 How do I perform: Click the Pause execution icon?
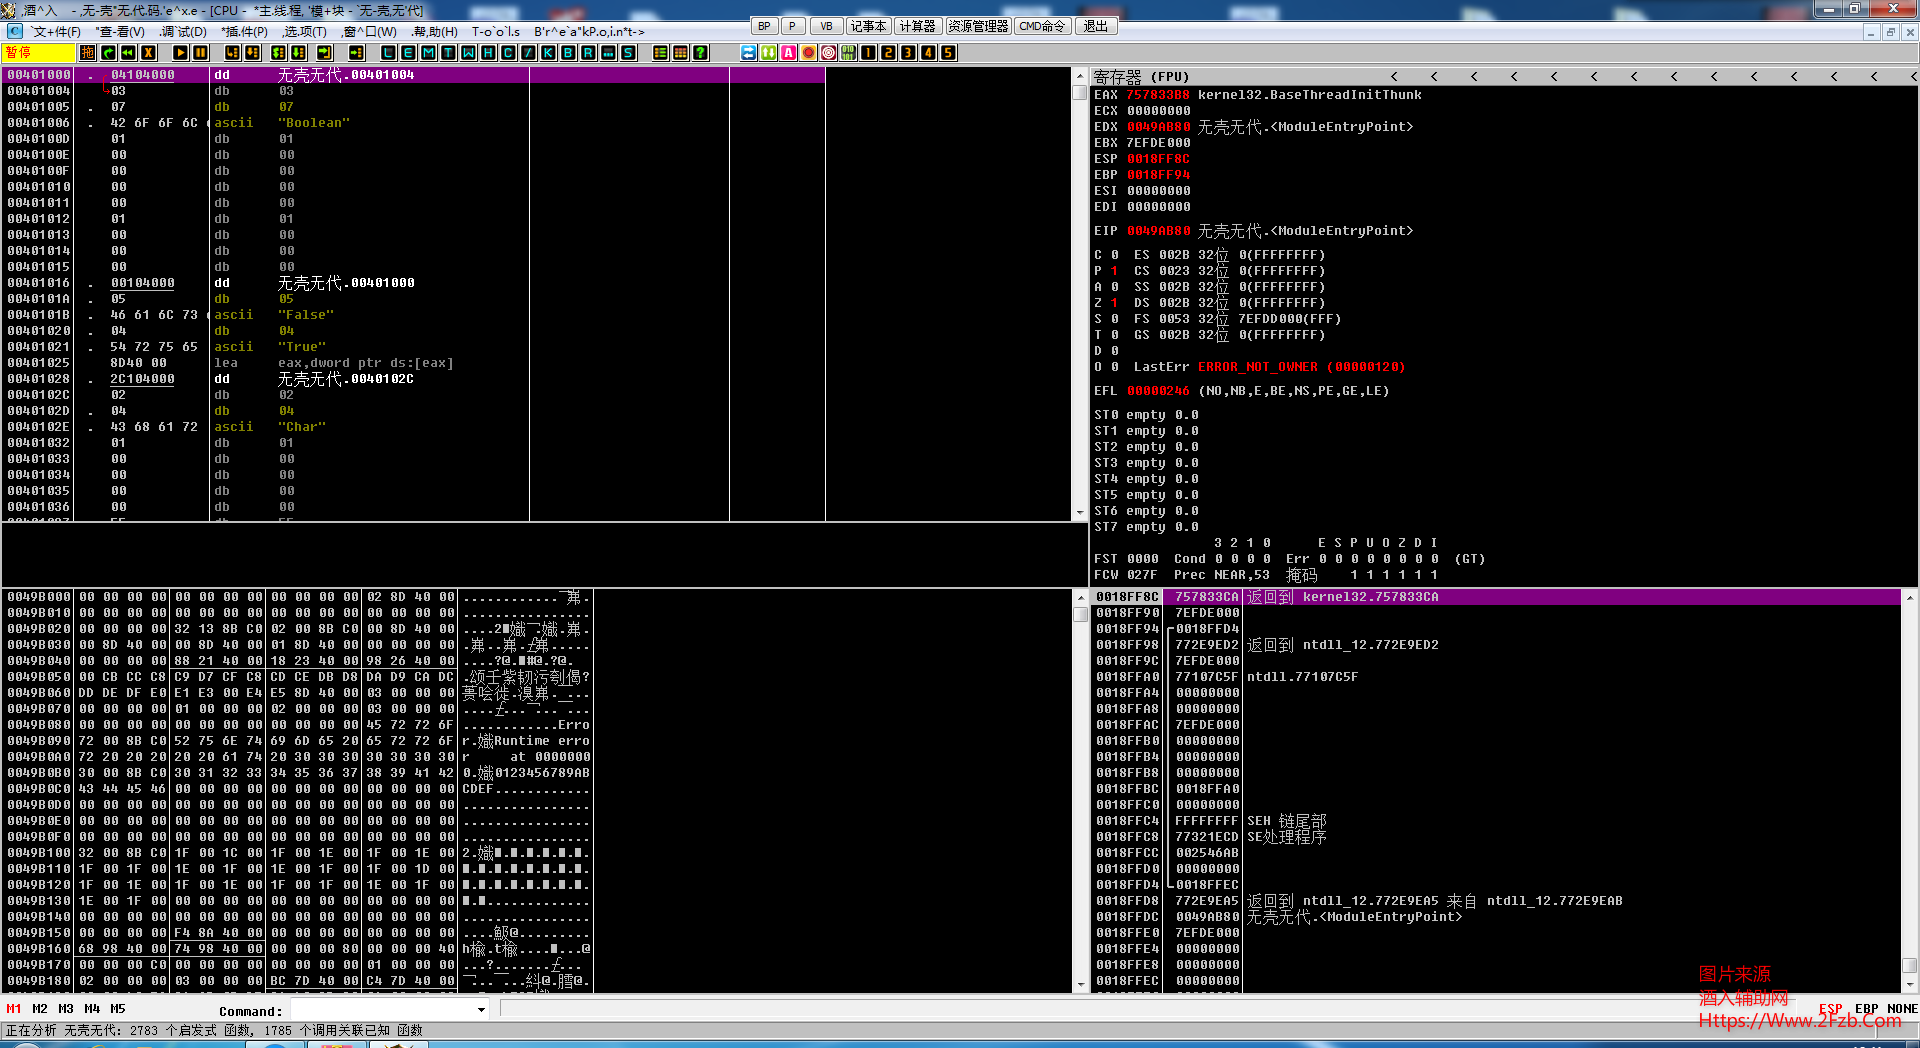(x=200, y=53)
